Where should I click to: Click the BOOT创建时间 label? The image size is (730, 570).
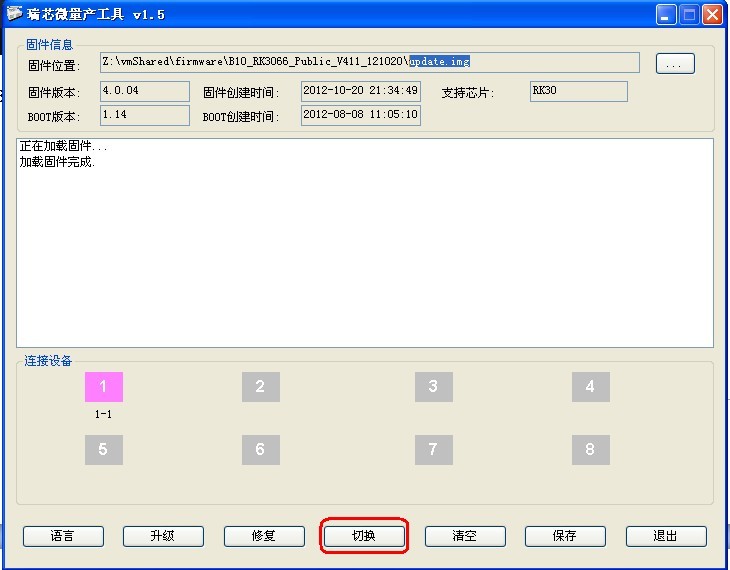pos(241,117)
